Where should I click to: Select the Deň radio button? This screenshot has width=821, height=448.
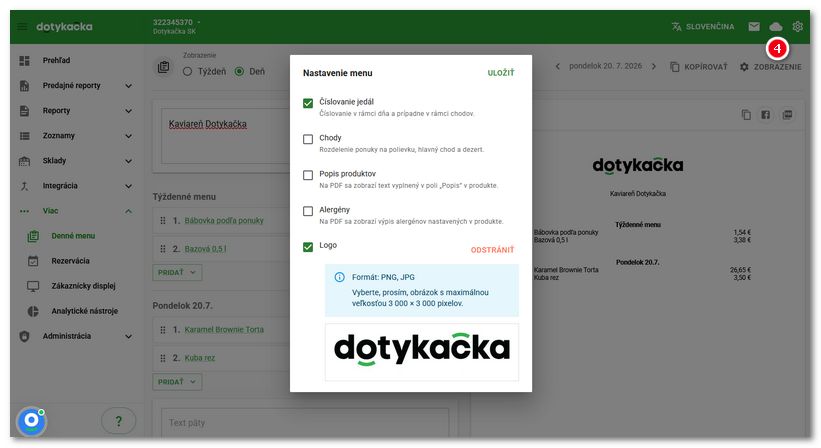tap(239, 72)
